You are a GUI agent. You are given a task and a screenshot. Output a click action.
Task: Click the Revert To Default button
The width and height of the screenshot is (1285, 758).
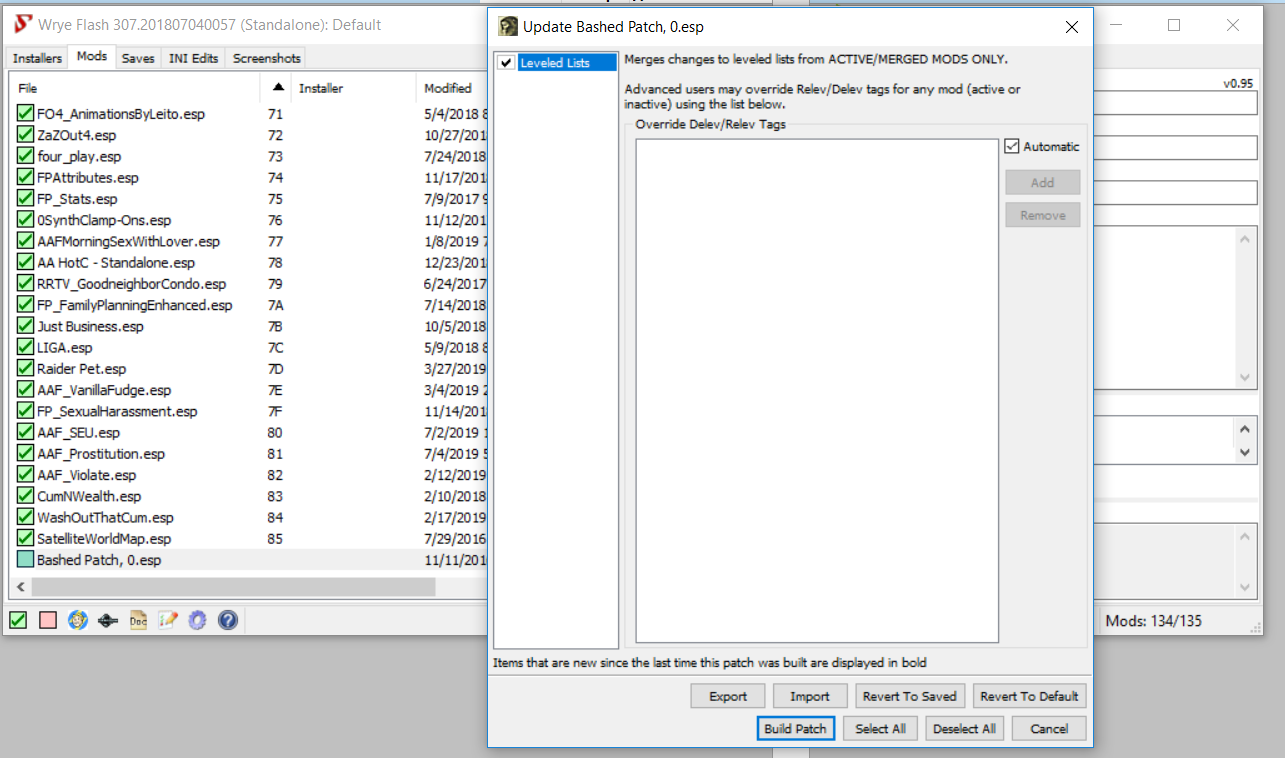click(x=1029, y=697)
